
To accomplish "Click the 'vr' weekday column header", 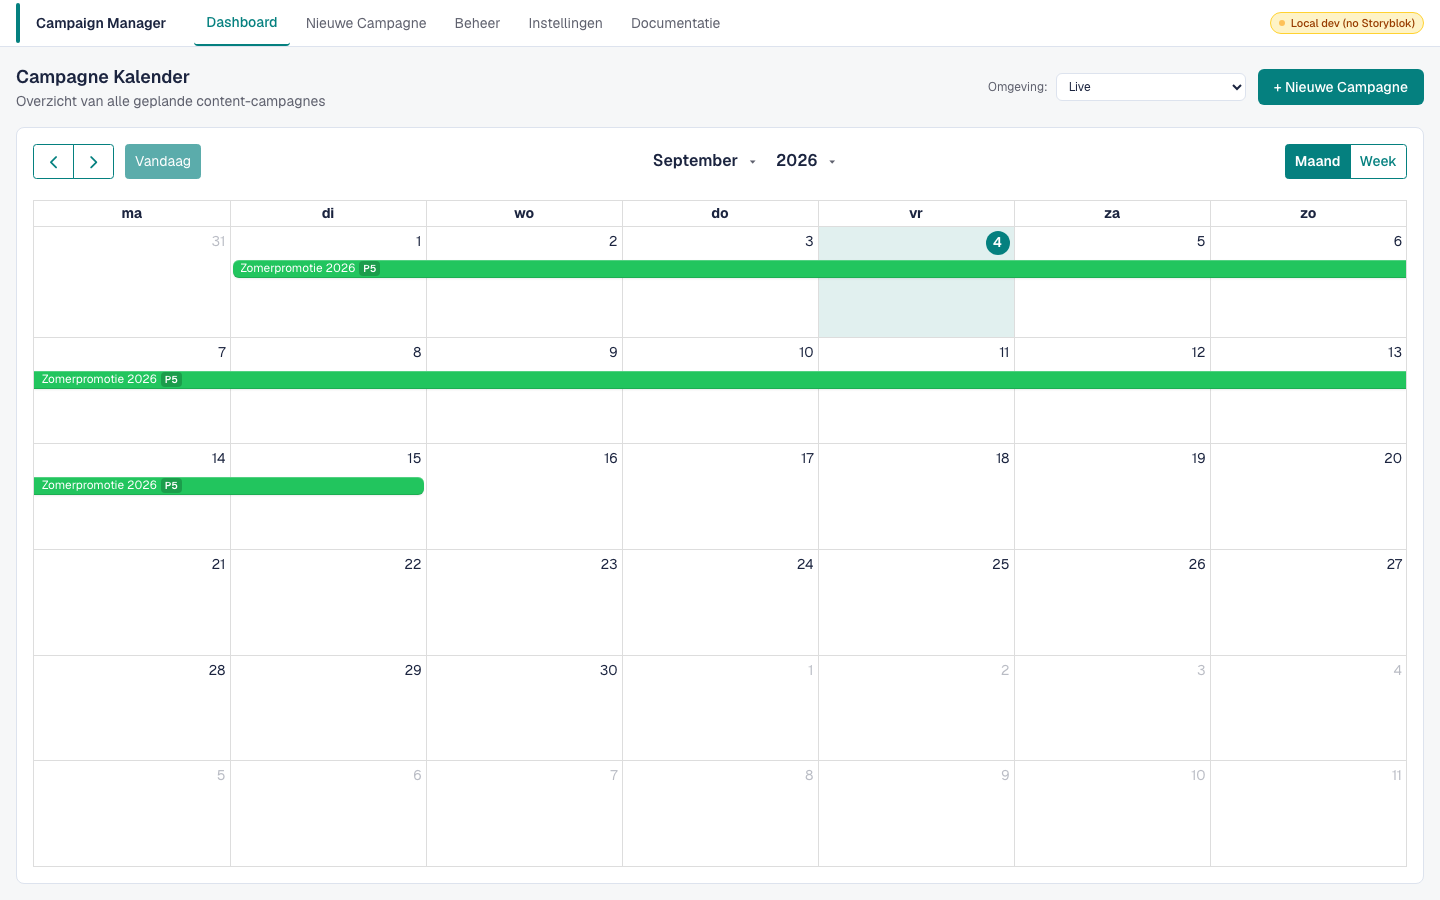I will pos(916,214).
